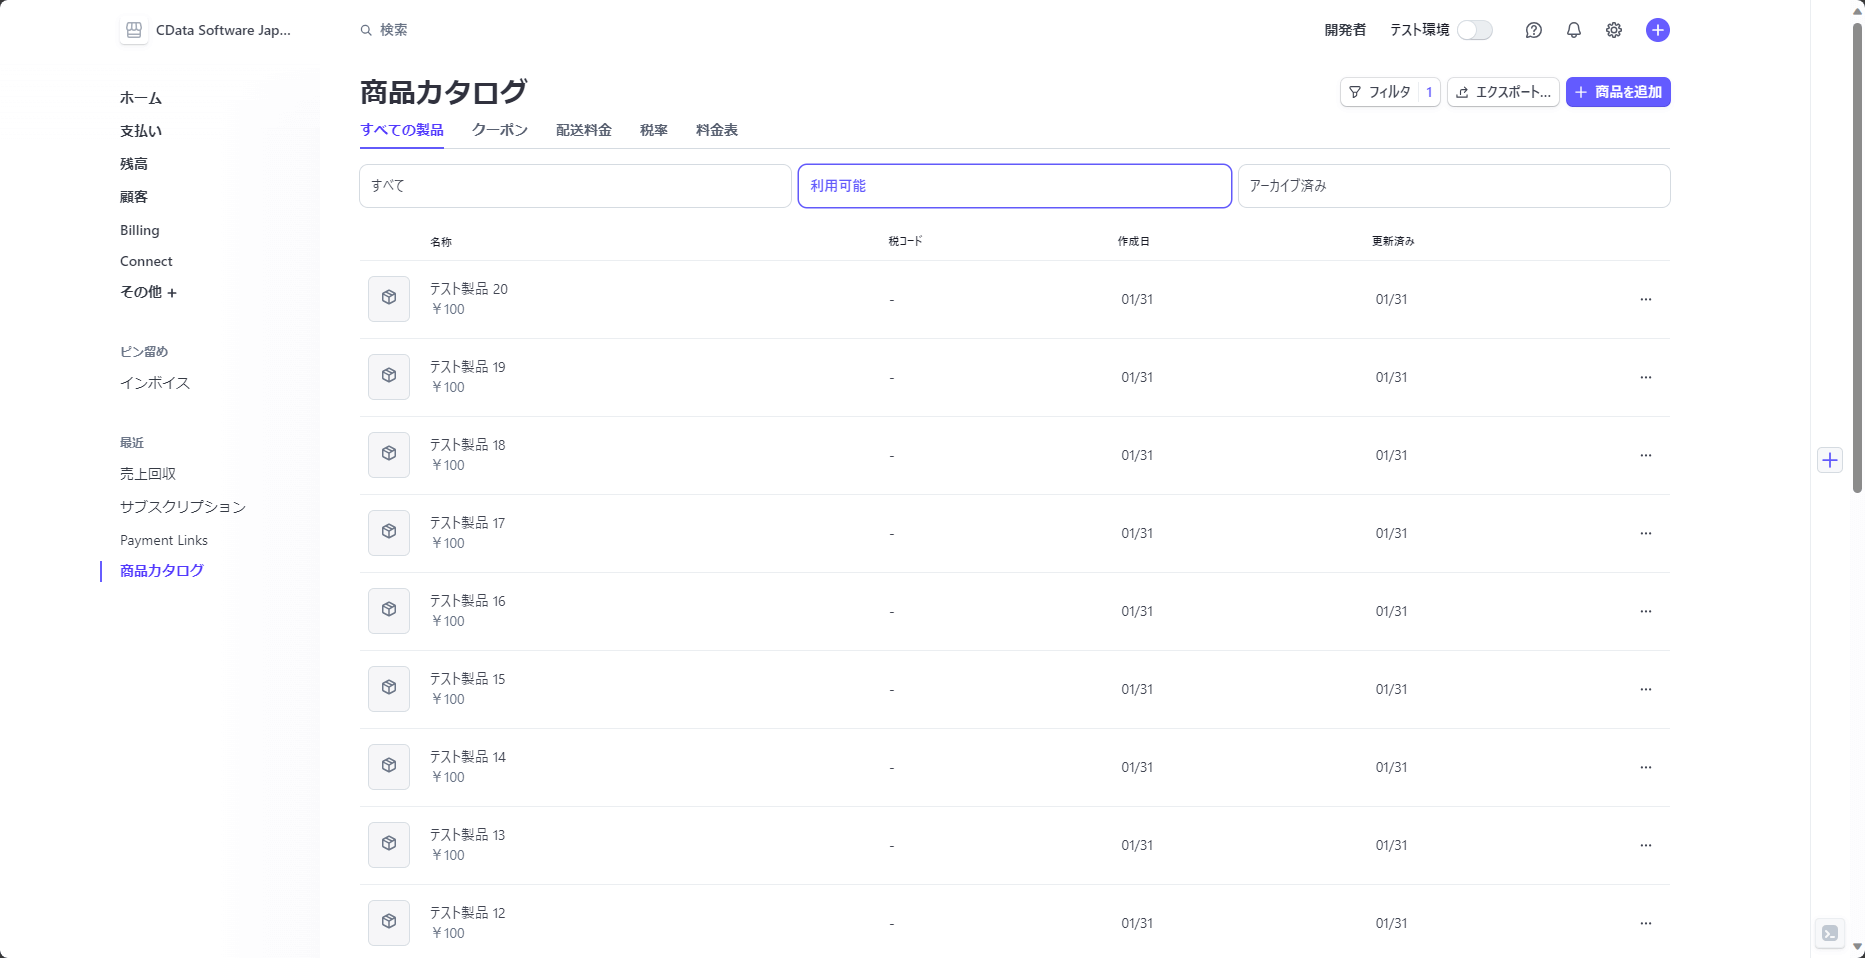
Task: Click the テスト製品 20 box thumbnail
Action: coord(389,298)
